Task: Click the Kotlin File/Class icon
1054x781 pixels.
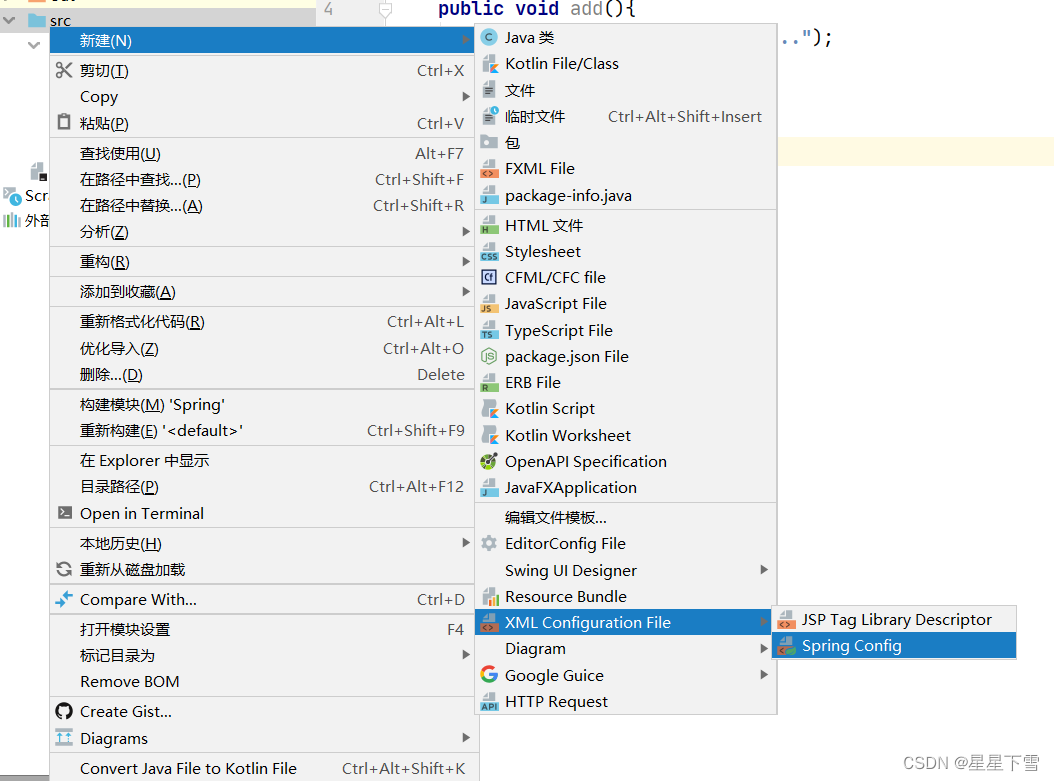Action: (x=489, y=64)
